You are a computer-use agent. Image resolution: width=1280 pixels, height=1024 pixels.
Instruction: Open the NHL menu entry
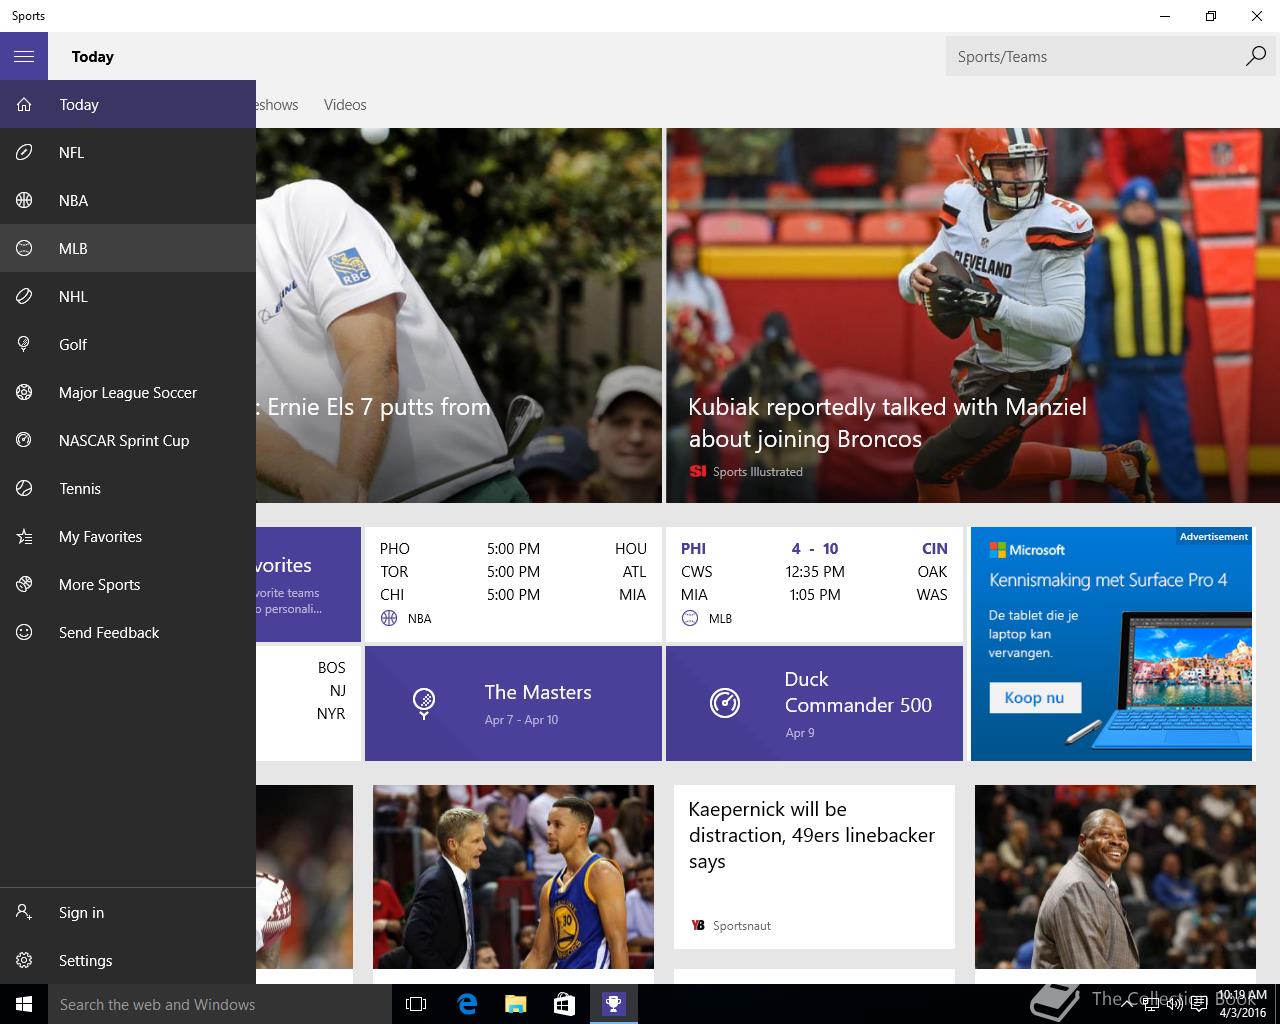click(128, 296)
